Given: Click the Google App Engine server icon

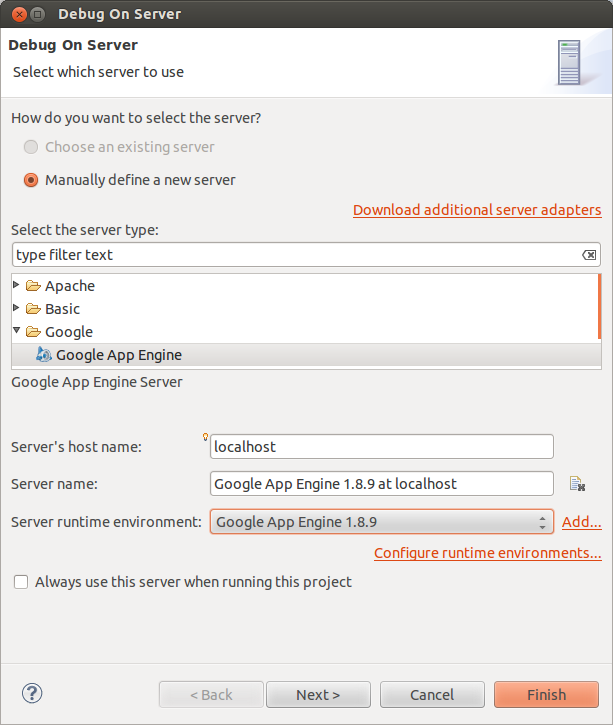Looking at the screenshot, I should (44, 354).
